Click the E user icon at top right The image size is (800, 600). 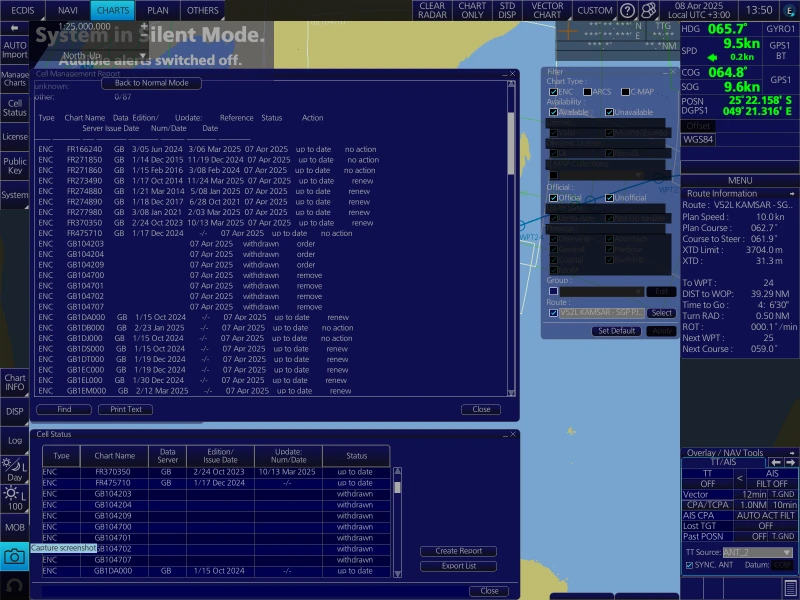(x=789, y=10)
